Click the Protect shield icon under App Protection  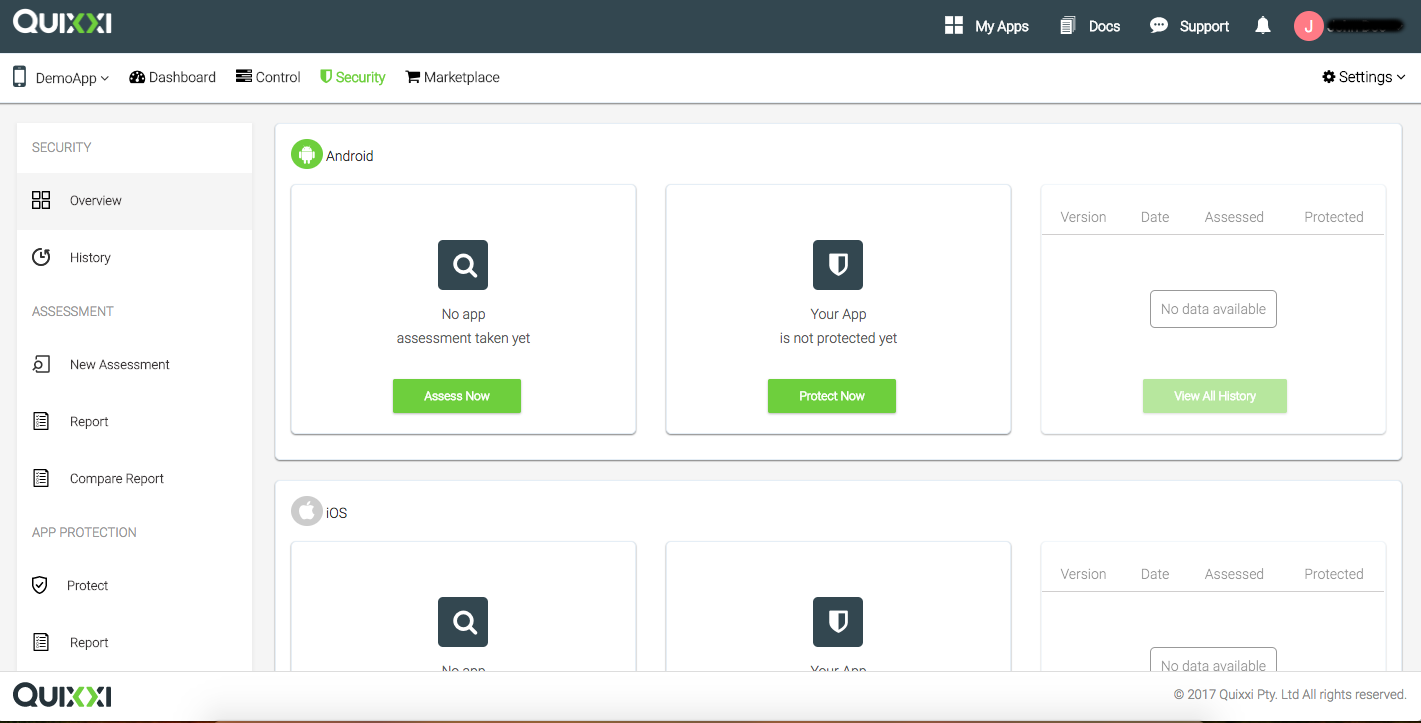click(x=41, y=585)
